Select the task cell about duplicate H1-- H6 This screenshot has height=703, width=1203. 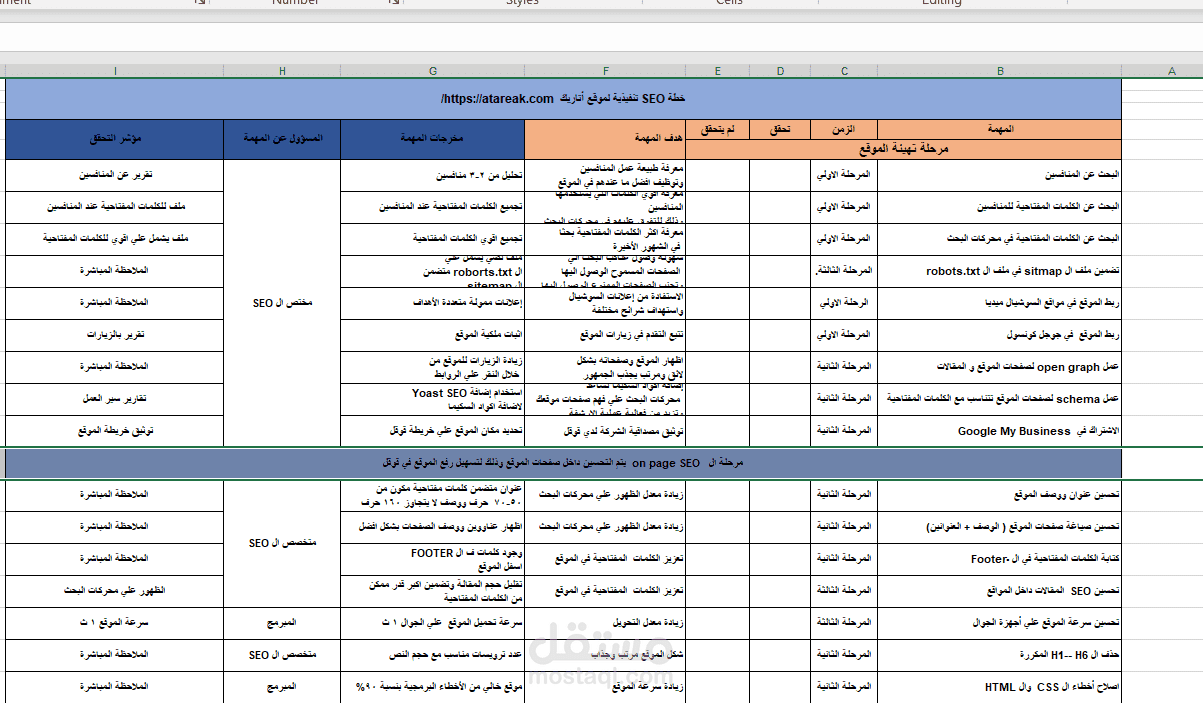(x=1000, y=654)
